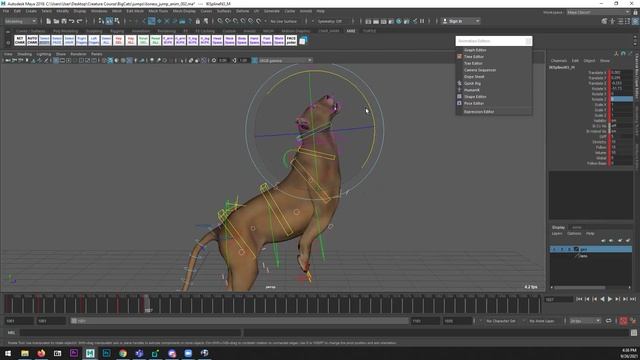The width and height of the screenshot is (640, 360).
Task: Click the blue cube shelf icon
Action: click(x=303, y=40)
